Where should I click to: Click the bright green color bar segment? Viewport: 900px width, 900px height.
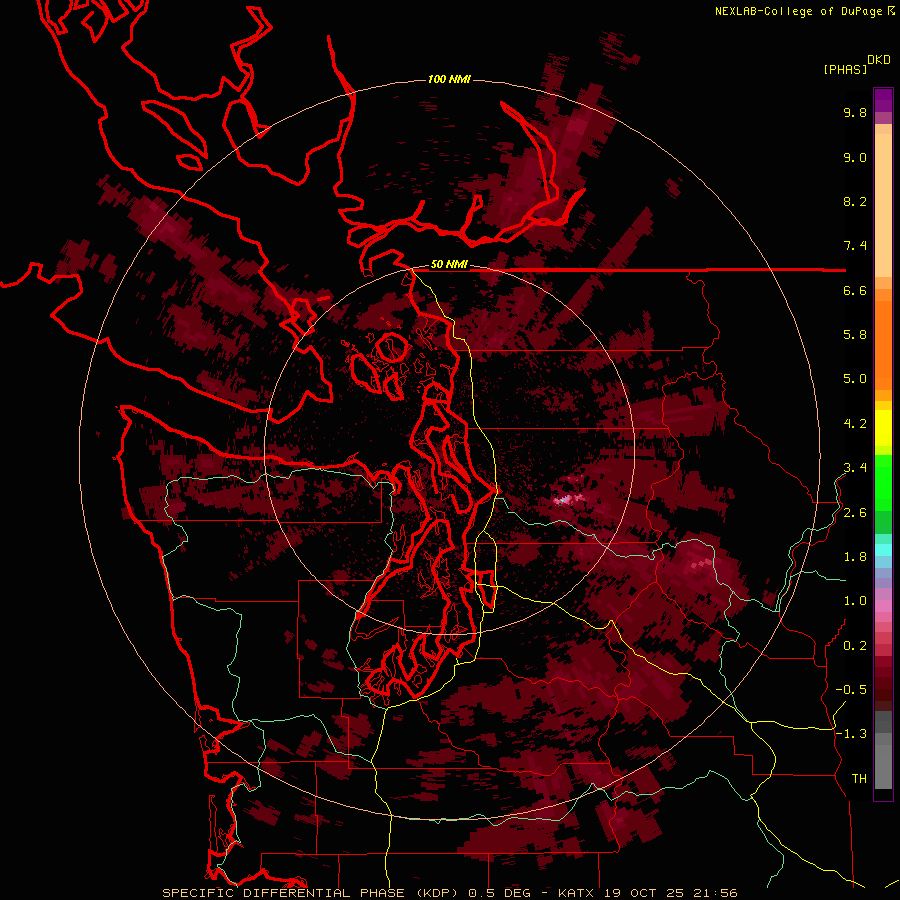pos(883,482)
